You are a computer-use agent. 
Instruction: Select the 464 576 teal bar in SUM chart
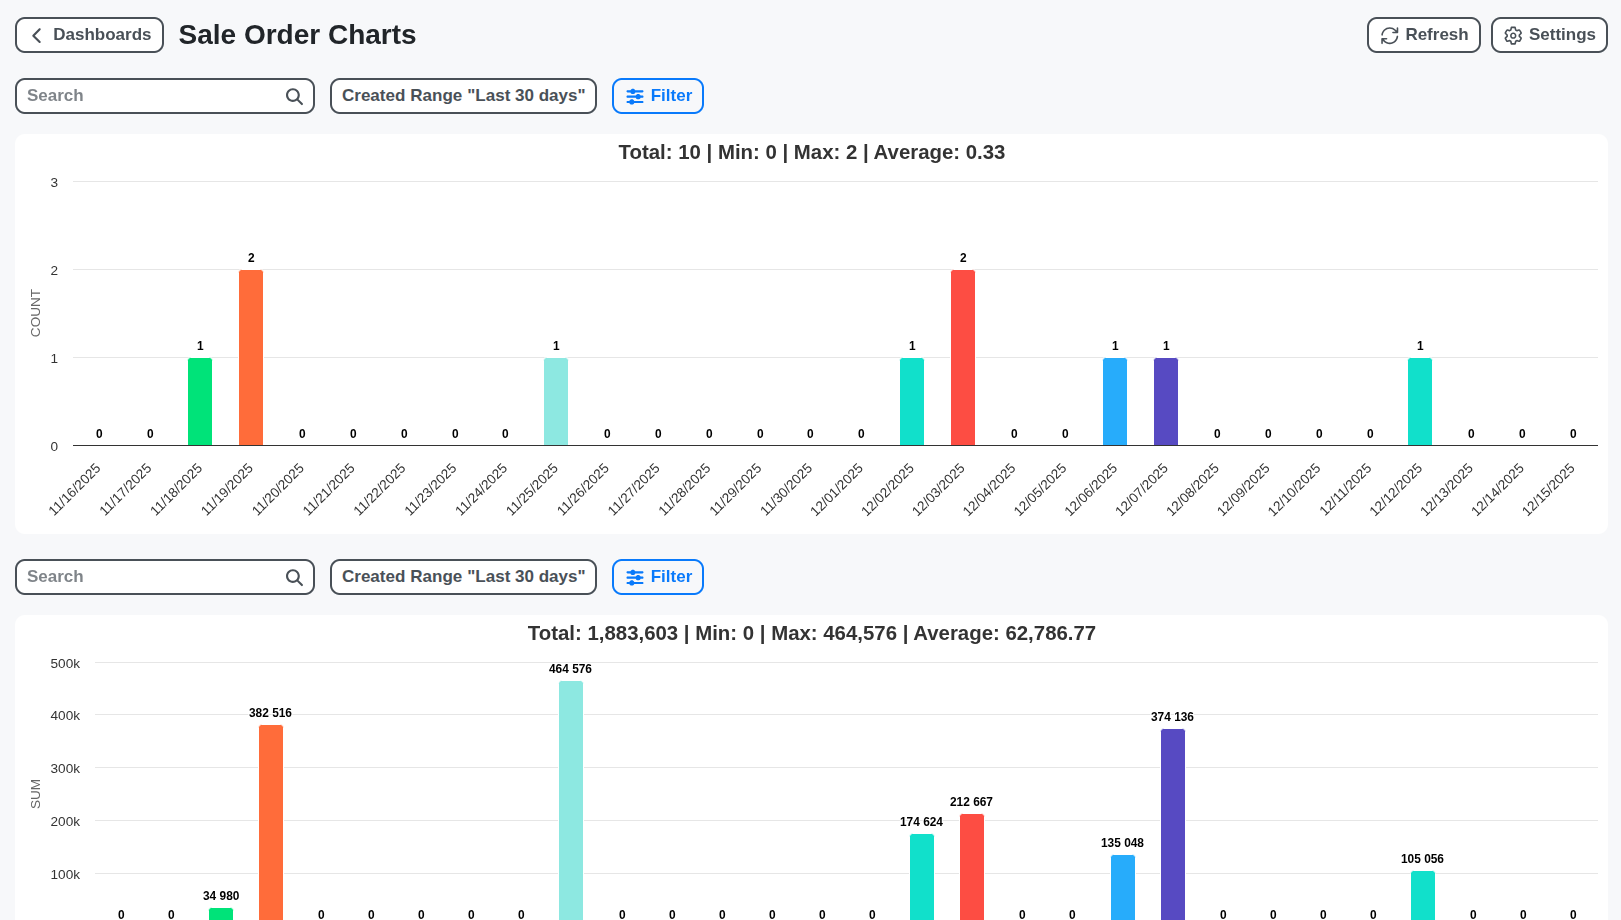tap(570, 800)
